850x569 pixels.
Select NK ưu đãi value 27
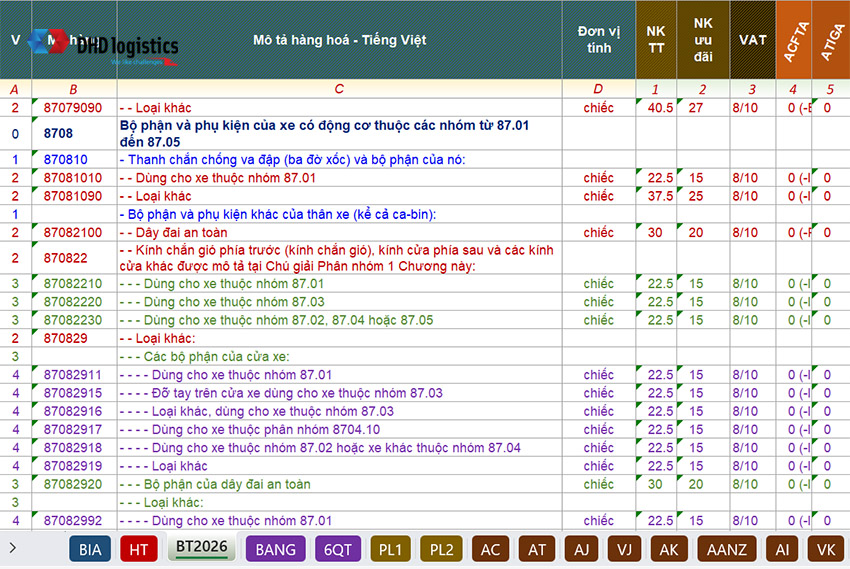click(703, 107)
